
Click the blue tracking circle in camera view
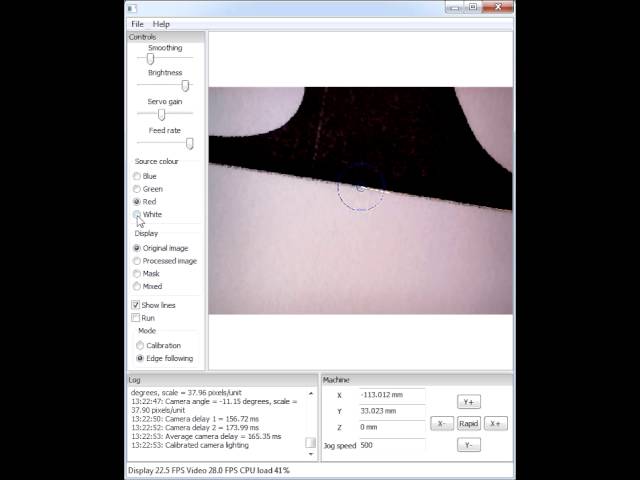coord(360,188)
